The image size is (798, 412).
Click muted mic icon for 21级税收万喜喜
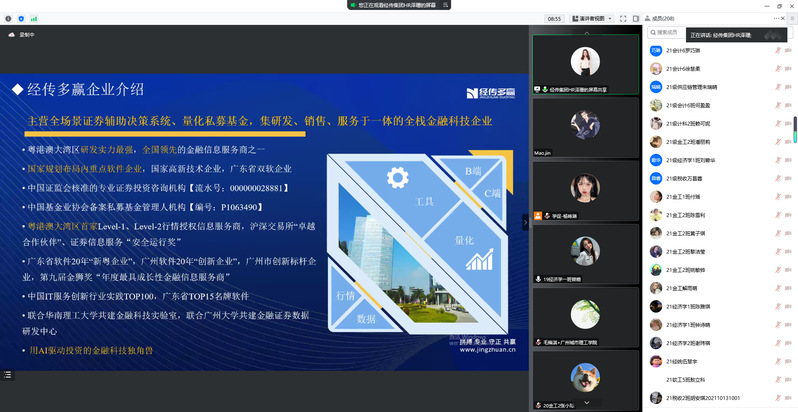778,179
